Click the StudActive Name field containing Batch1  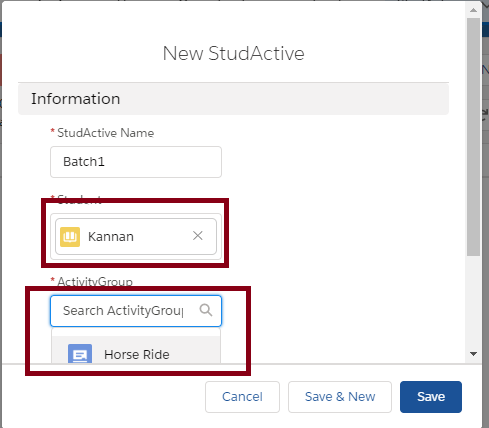click(x=136, y=162)
